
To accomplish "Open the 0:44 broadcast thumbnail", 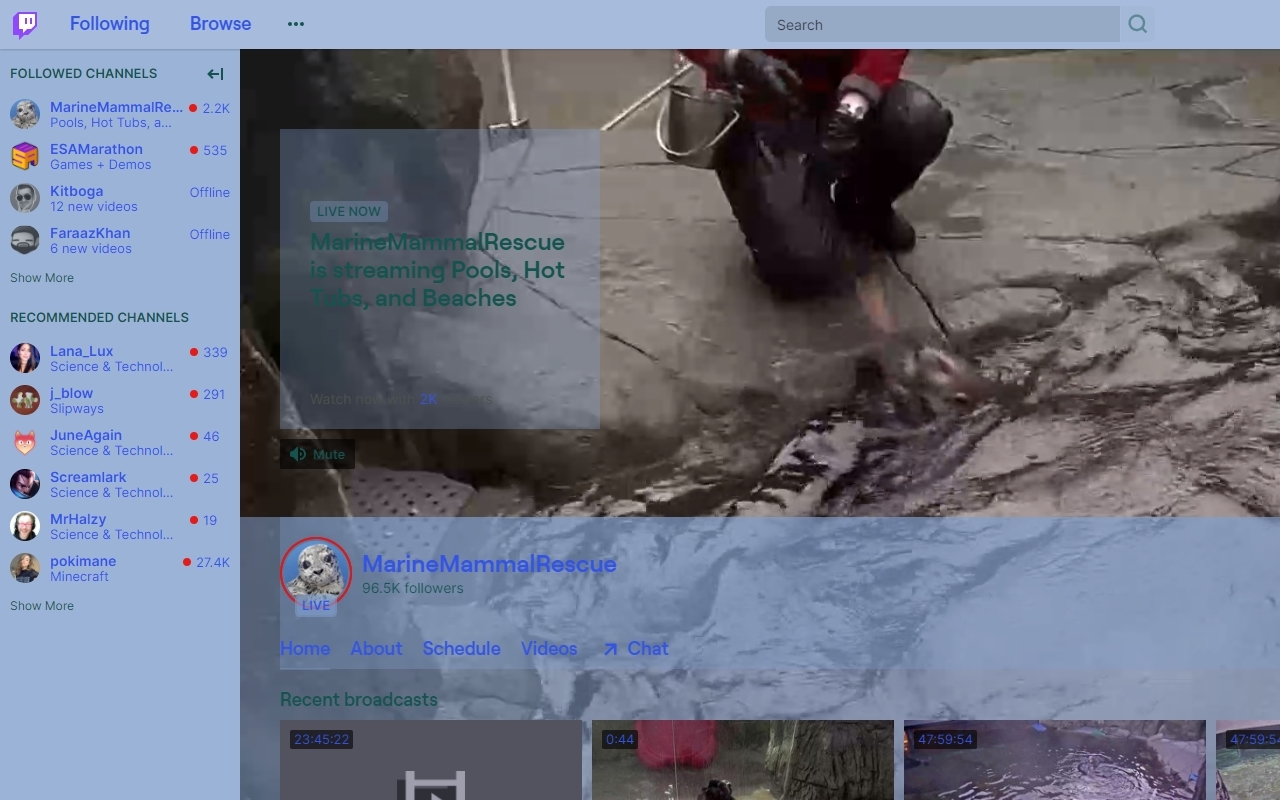I will pos(743,760).
